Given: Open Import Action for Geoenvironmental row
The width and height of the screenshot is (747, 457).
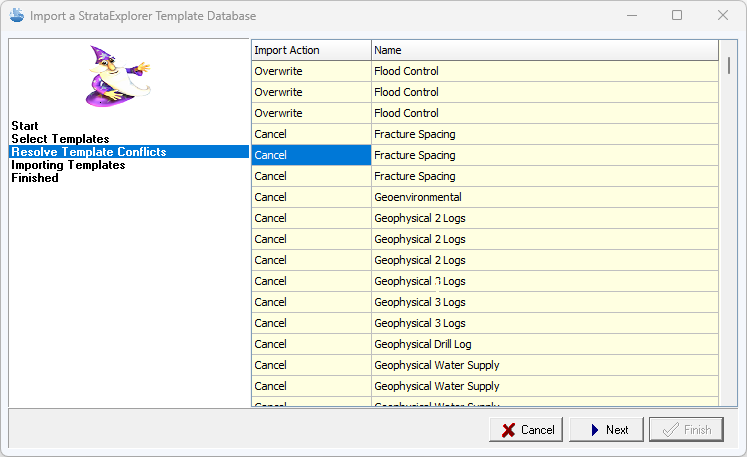Looking at the screenshot, I should coord(310,197).
